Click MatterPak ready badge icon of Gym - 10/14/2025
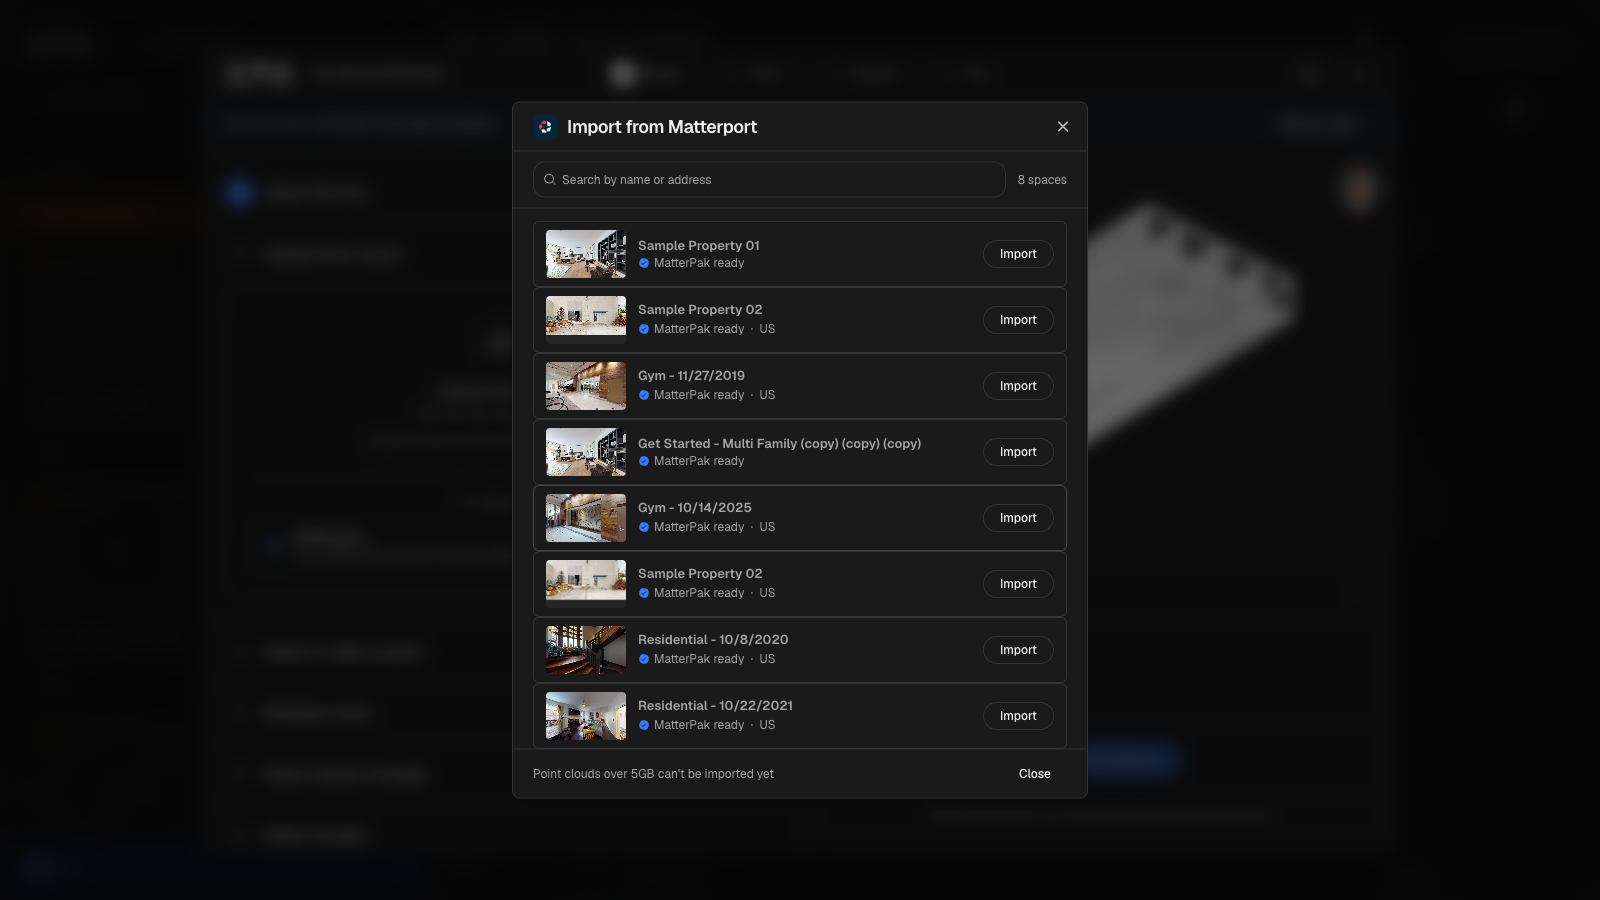 [644, 528]
